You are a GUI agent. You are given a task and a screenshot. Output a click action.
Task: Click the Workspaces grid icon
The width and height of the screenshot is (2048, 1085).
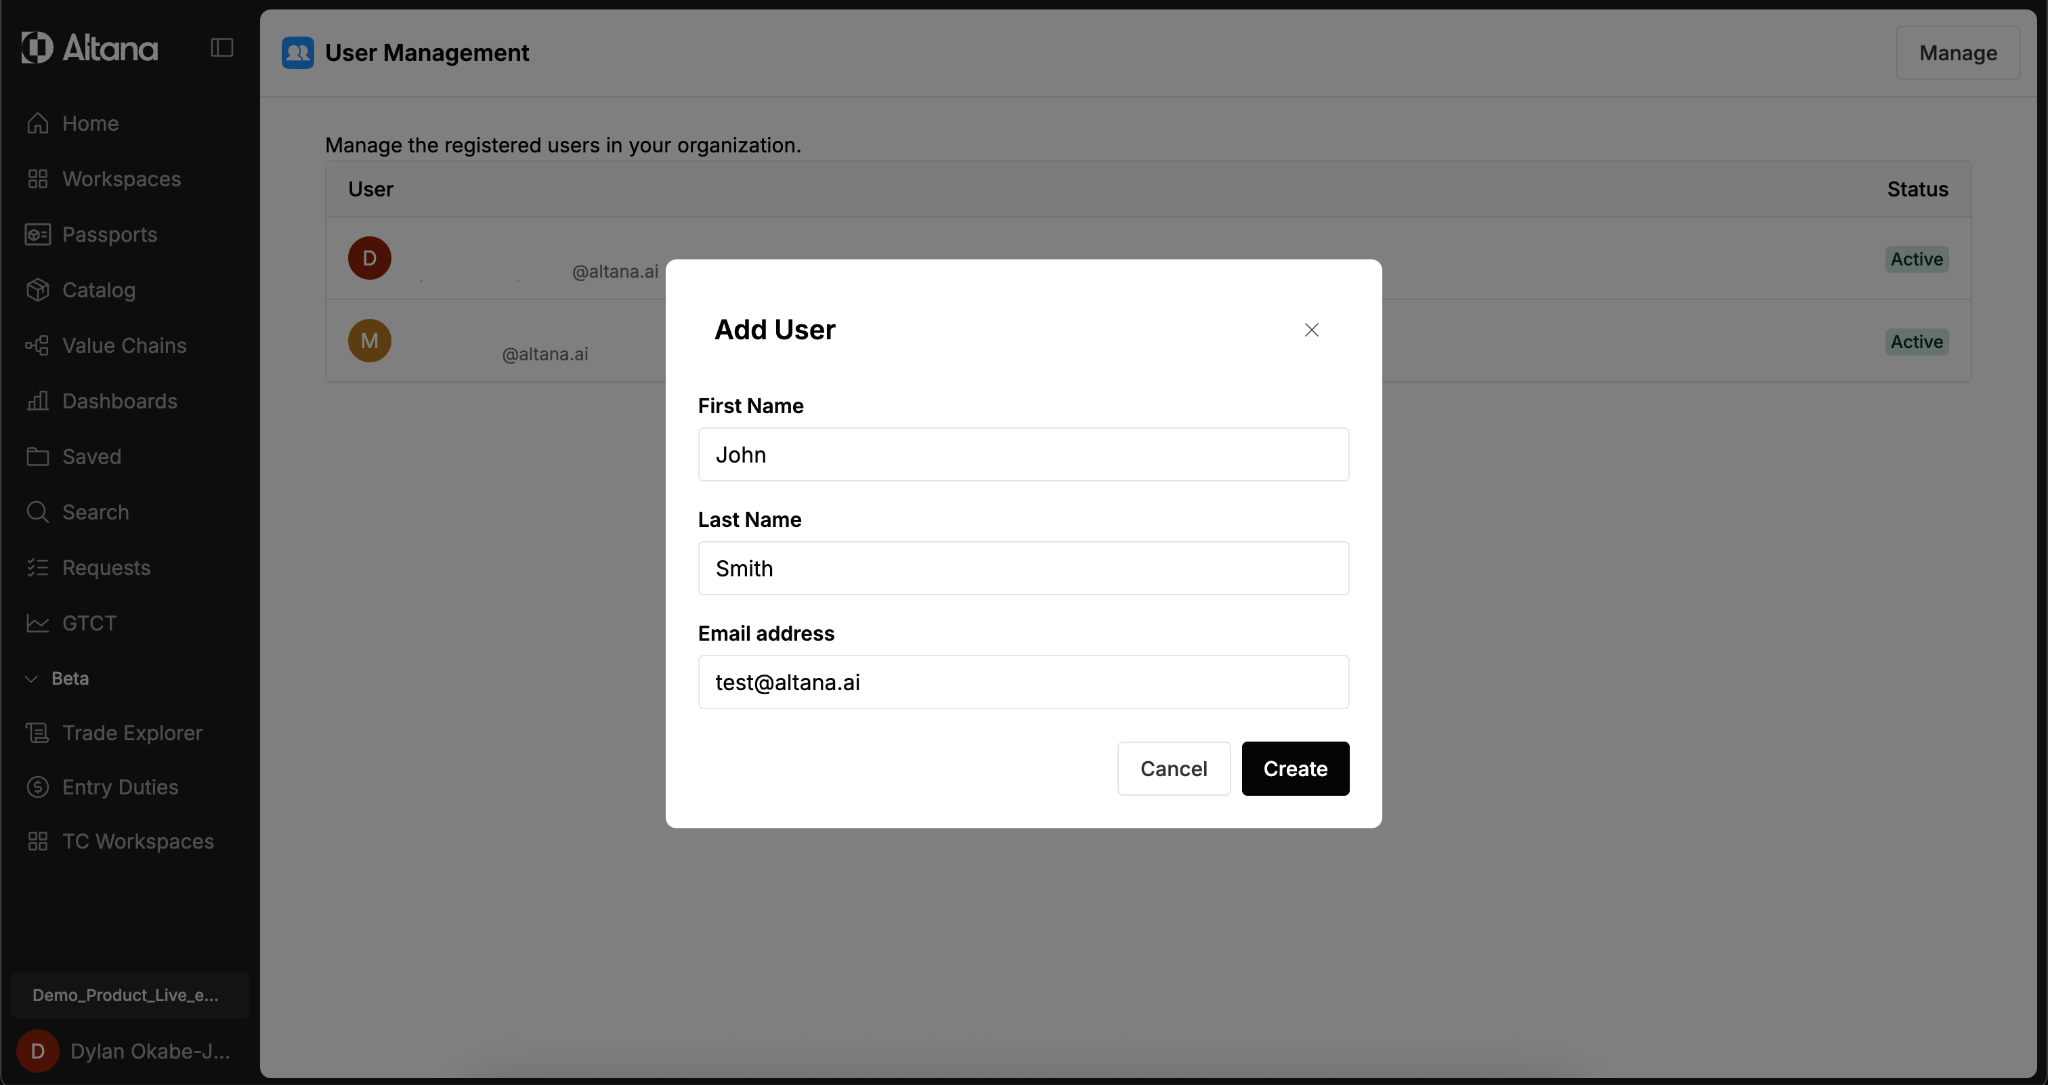click(38, 179)
